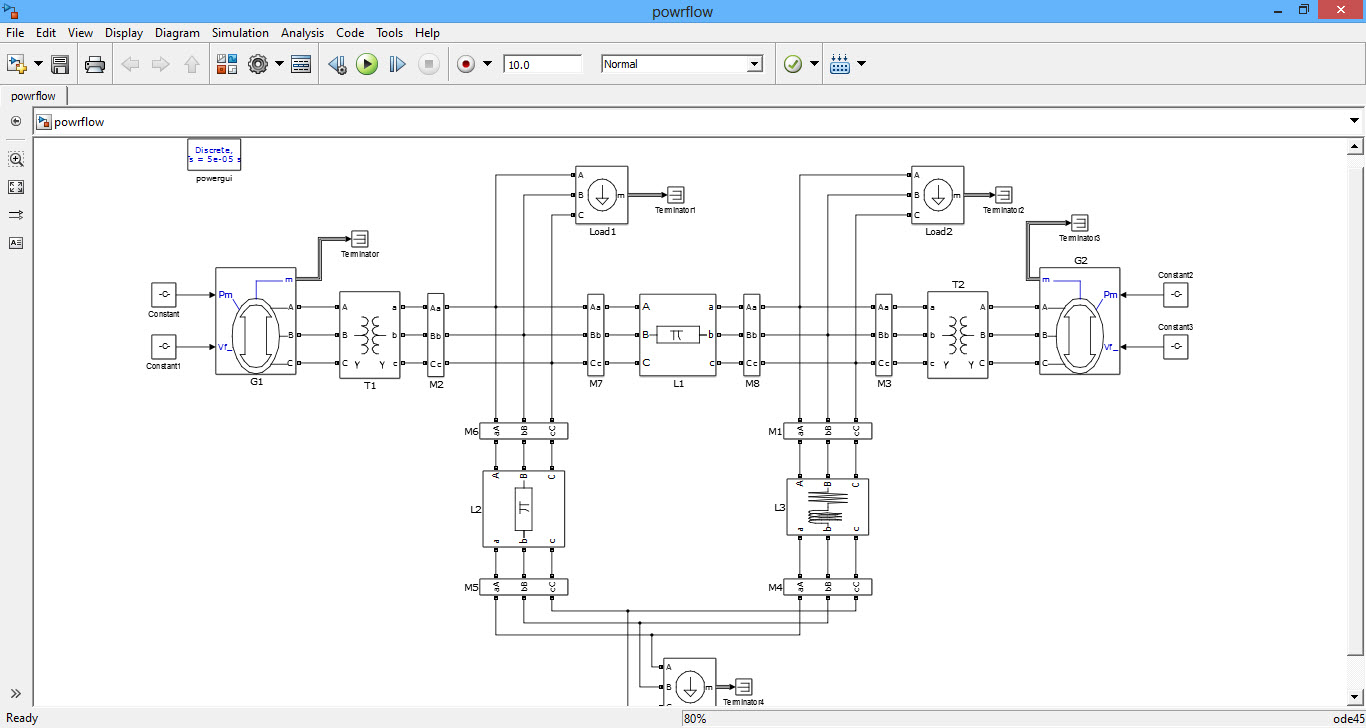Run the simulation with the green Play button
This screenshot has width=1366, height=728.
click(367, 64)
